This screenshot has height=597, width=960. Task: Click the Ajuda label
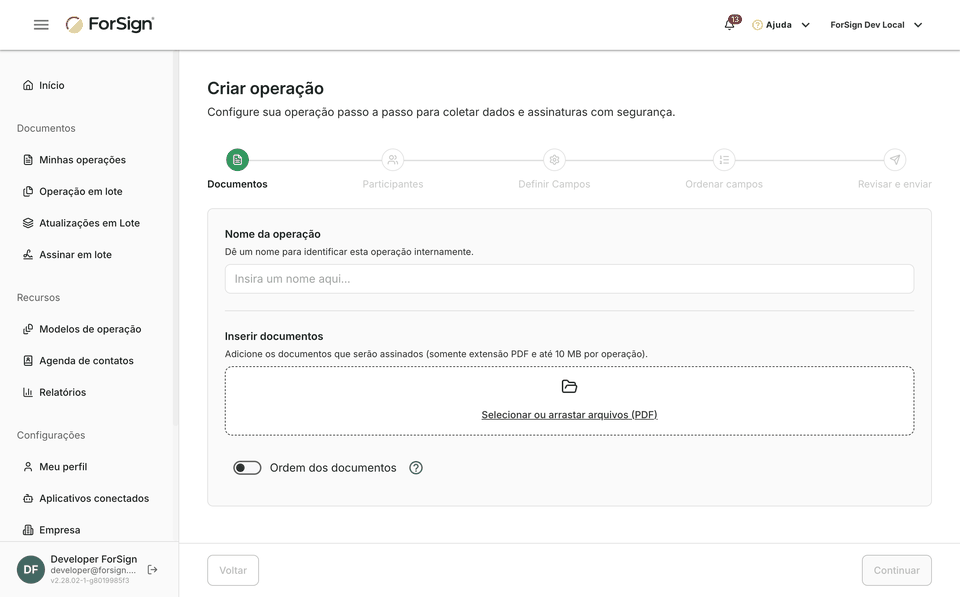click(779, 25)
